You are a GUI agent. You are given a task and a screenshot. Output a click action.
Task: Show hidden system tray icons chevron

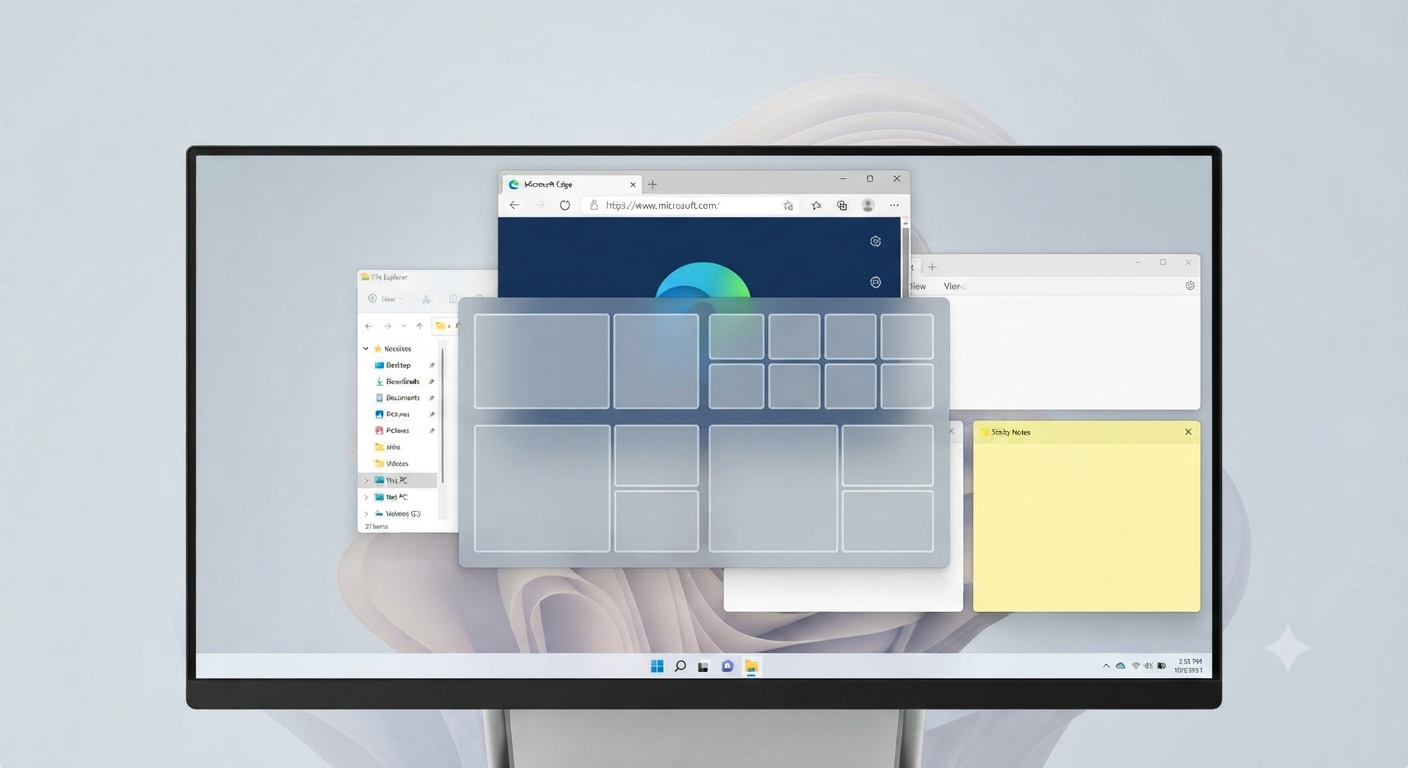(1106, 666)
